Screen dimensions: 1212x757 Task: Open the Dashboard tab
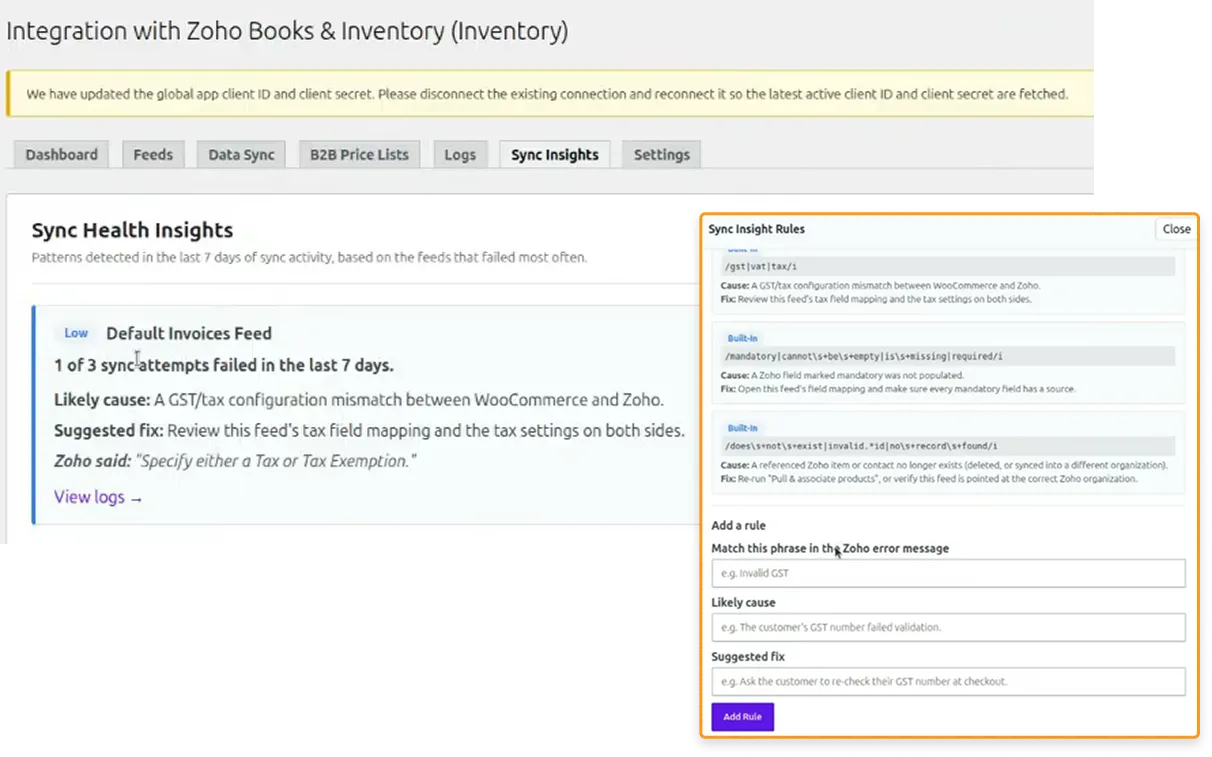tap(61, 154)
